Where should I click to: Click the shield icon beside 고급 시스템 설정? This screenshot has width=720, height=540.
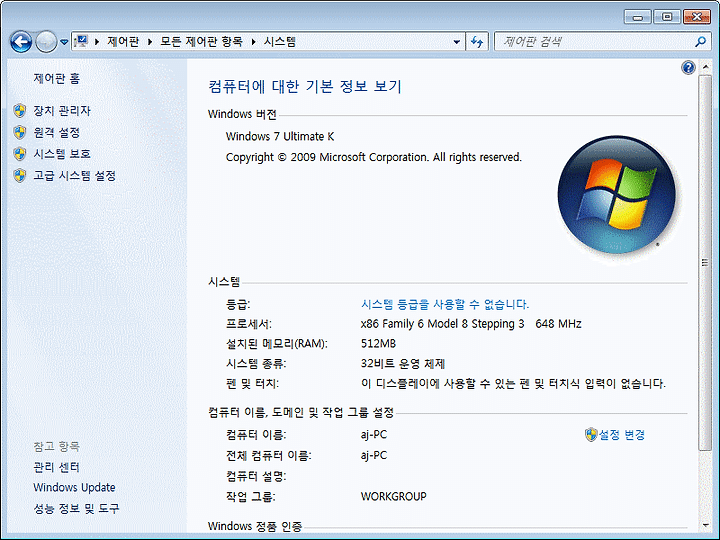[x=19, y=175]
